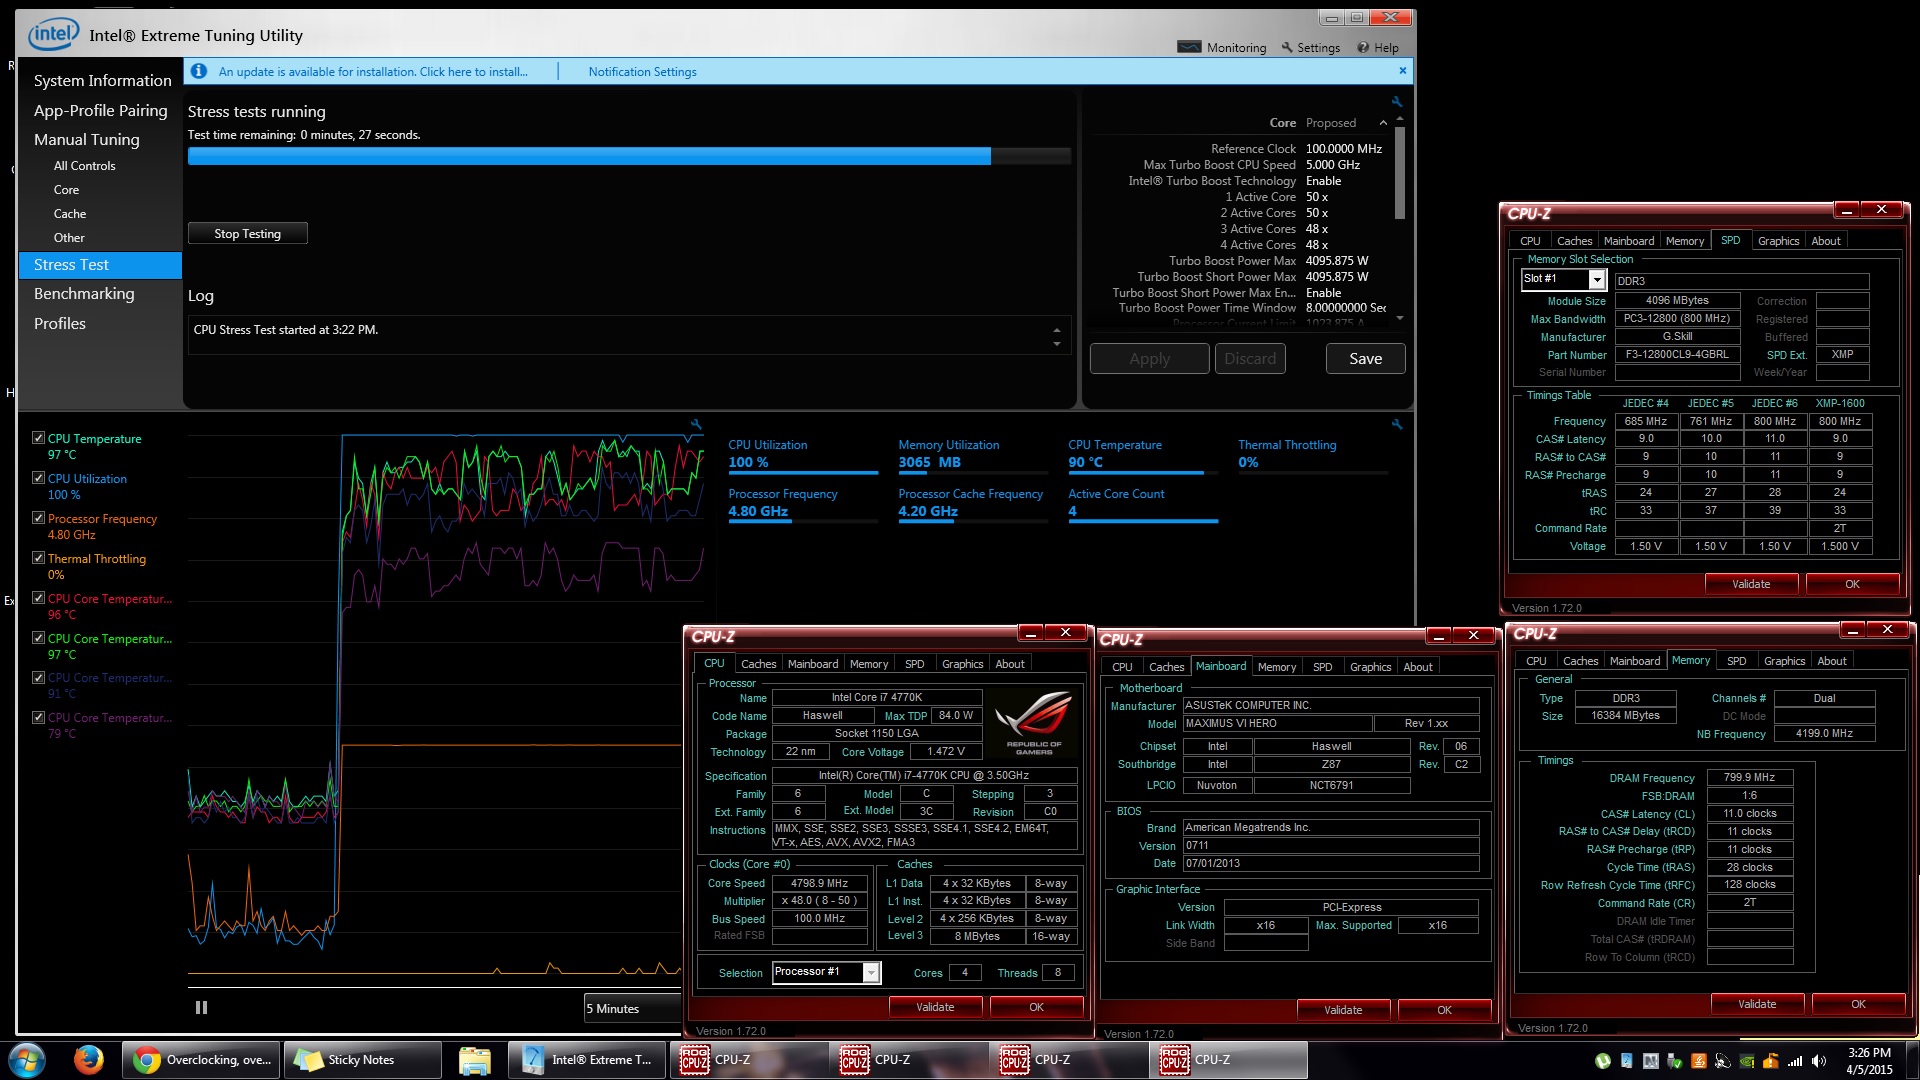Click the ROG logo in CPU-Z CPU window
1920x1080 pixels.
click(1034, 723)
